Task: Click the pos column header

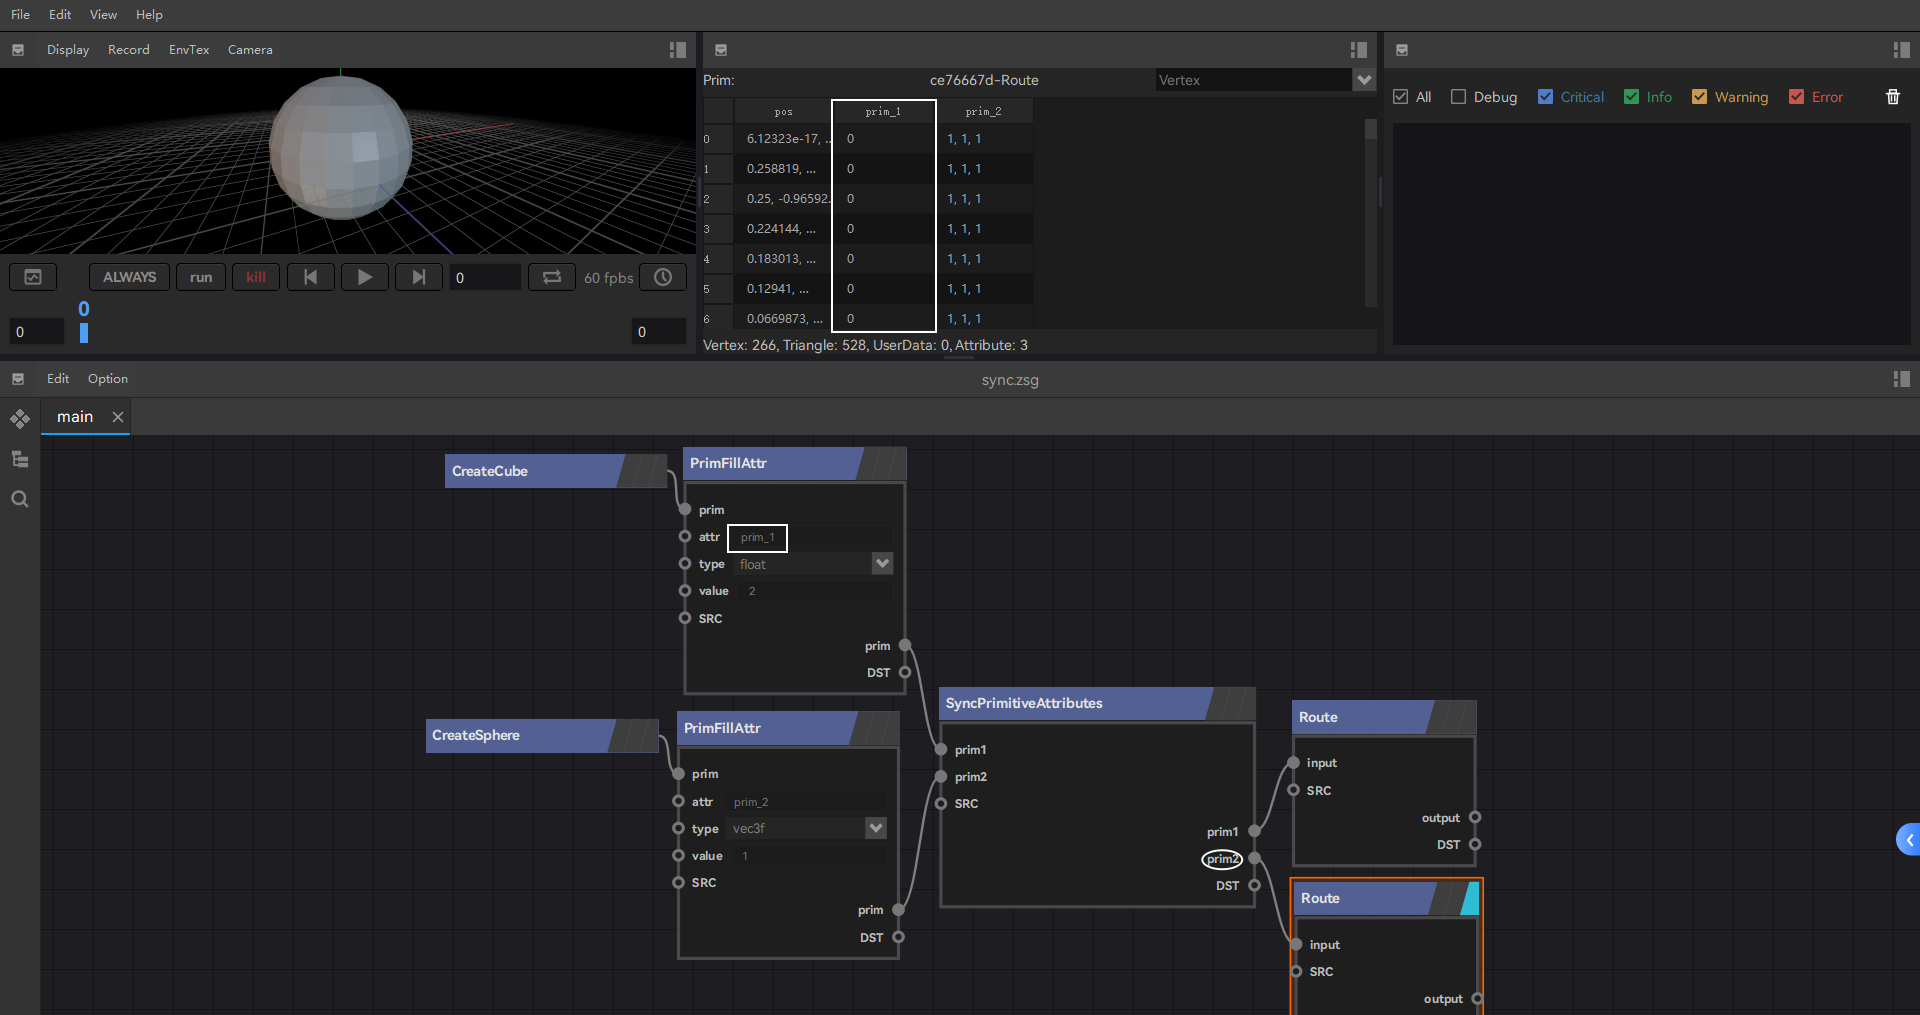Action: 783,111
